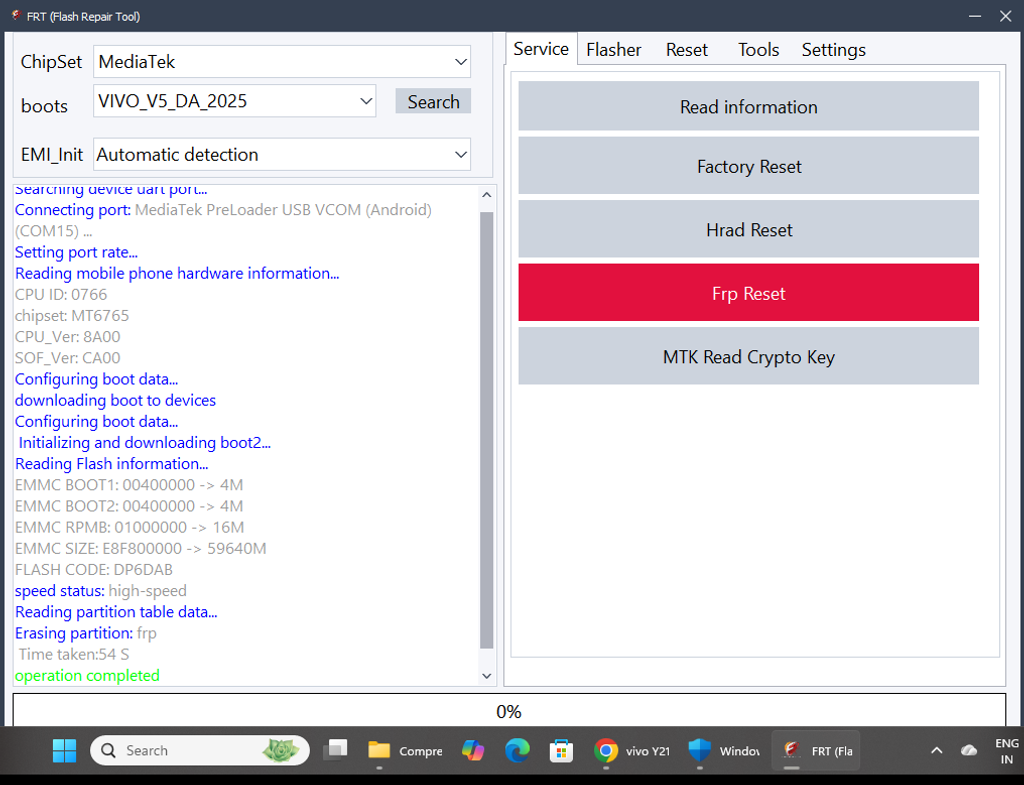Switch to the Chrome vivo Y21 window
This screenshot has height=785, width=1024.
pos(632,750)
